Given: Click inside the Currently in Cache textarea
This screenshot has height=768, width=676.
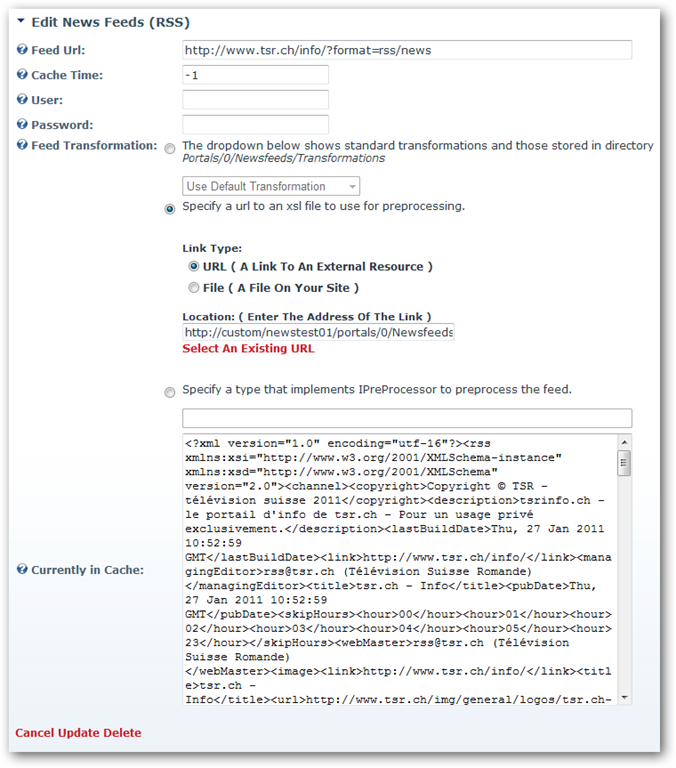Looking at the screenshot, I should [400, 569].
